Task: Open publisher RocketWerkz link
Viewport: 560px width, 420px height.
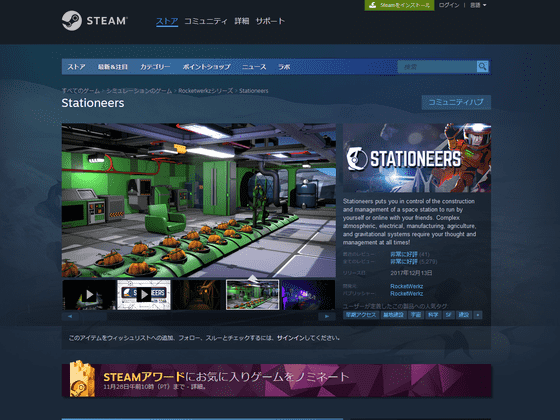Action: pyautogui.click(x=406, y=294)
